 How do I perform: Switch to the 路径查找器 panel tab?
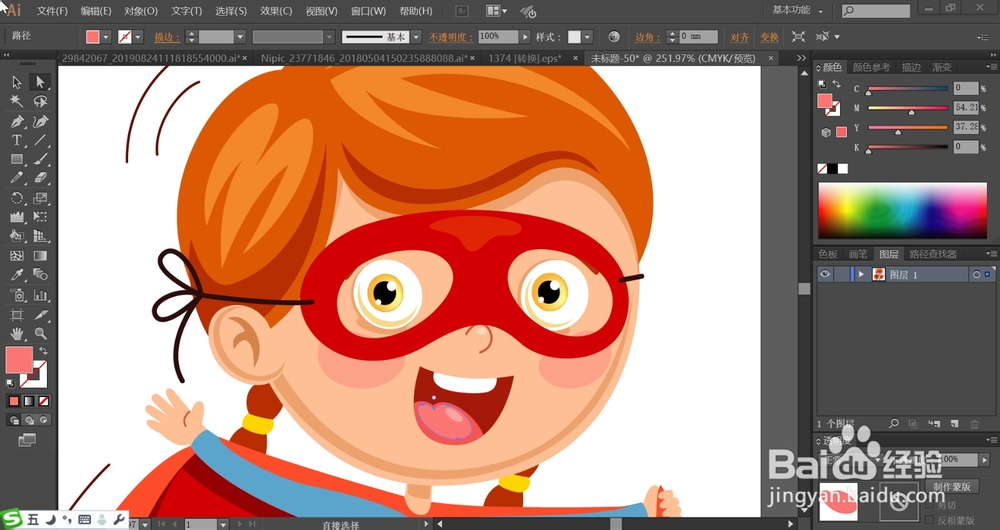tap(933, 254)
